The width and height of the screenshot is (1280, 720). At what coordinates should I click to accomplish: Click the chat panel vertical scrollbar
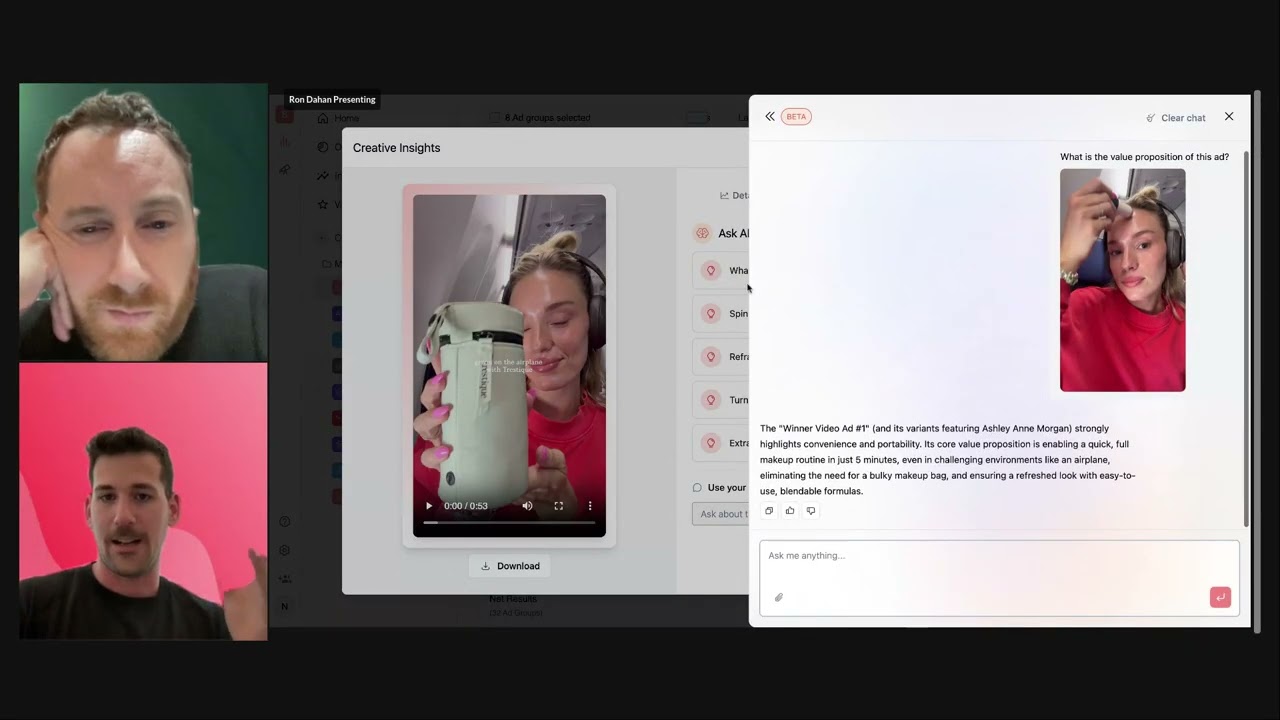click(x=1246, y=338)
